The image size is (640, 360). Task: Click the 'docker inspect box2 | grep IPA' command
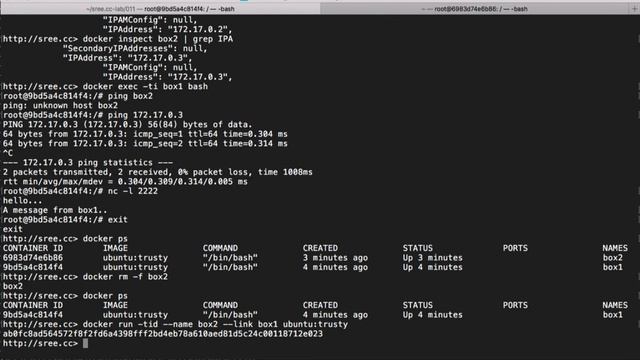click(158, 39)
